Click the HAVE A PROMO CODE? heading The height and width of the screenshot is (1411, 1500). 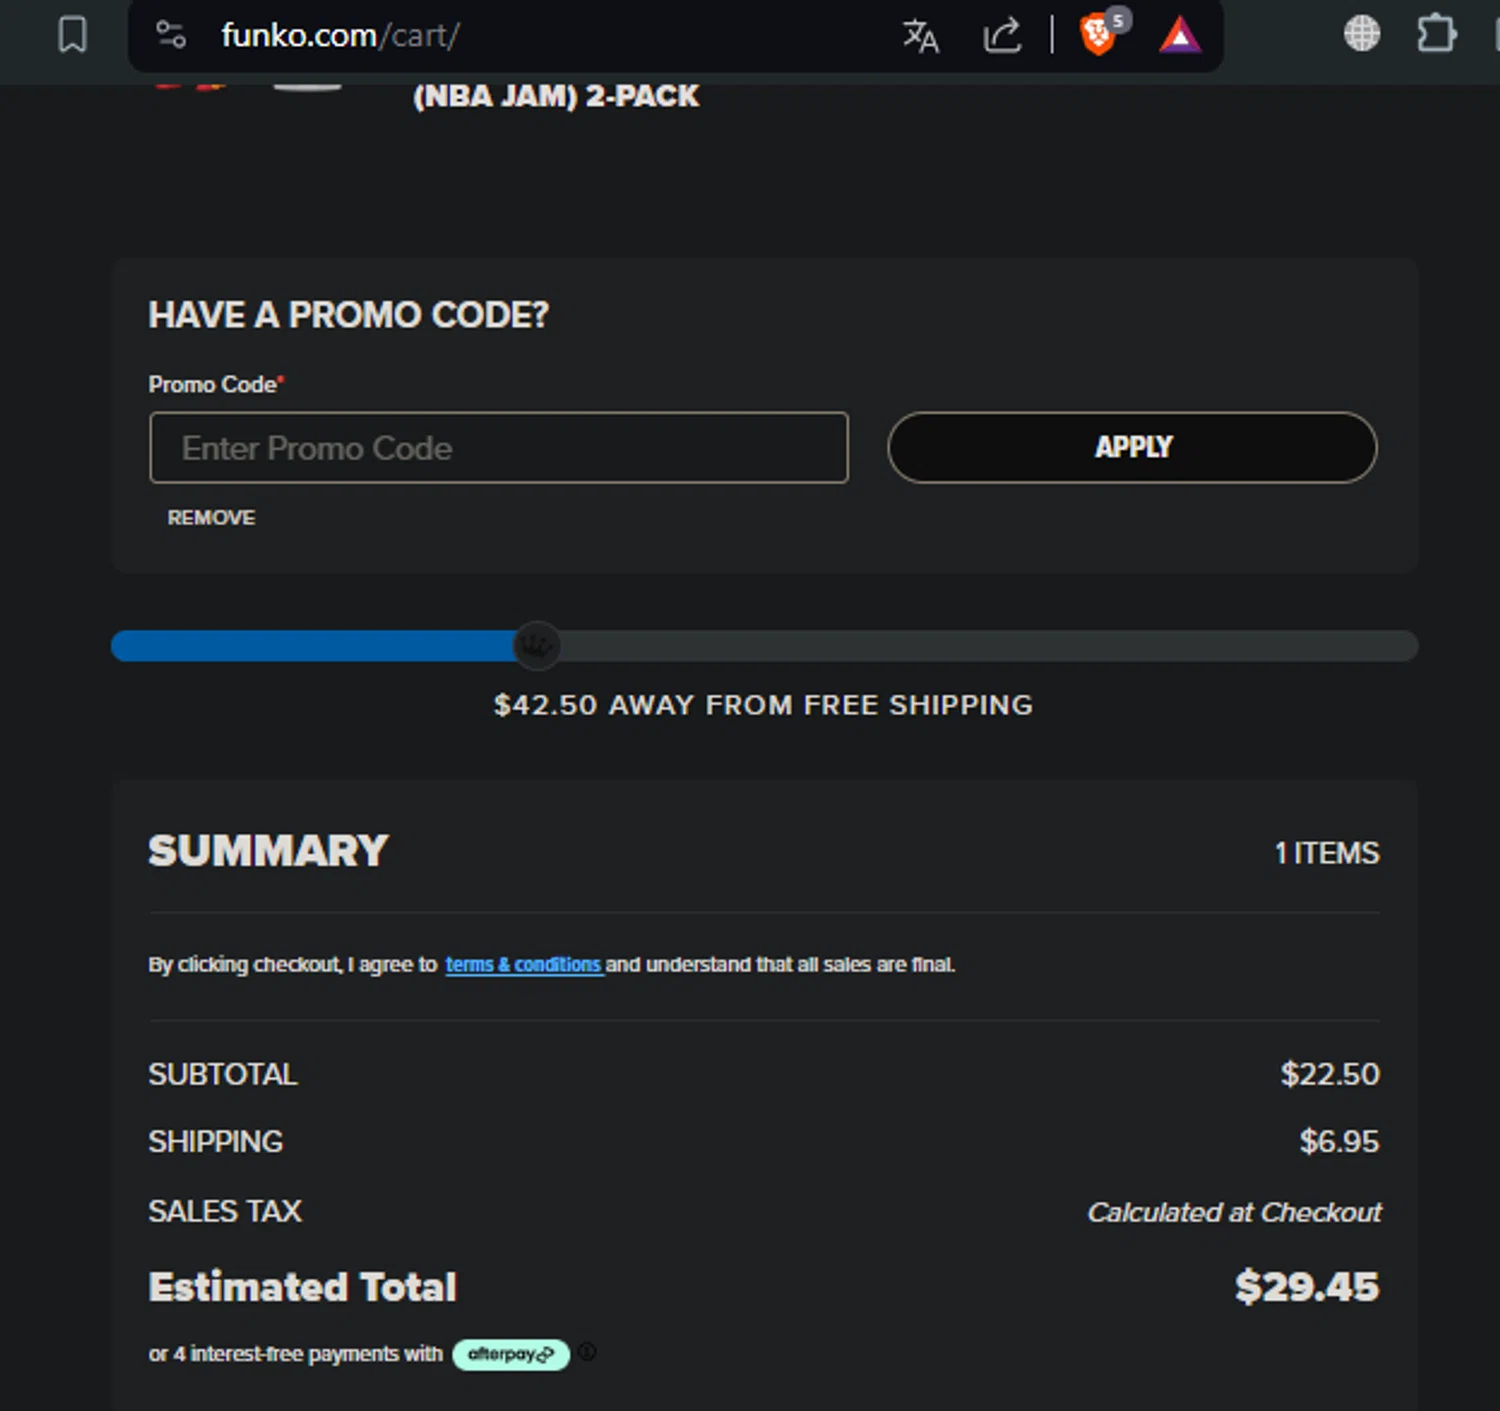coord(349,315)
